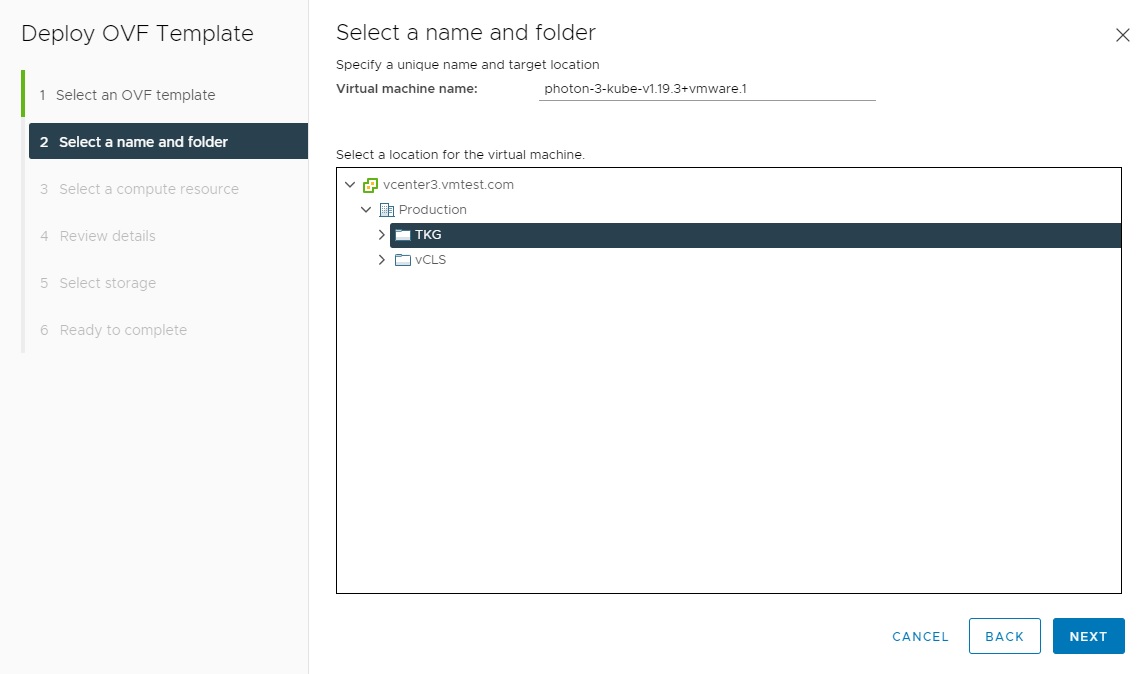The width and height of the screenshot is (1146, 674).
Task: Click the Production datacenter icon
Action: [387, 210]
